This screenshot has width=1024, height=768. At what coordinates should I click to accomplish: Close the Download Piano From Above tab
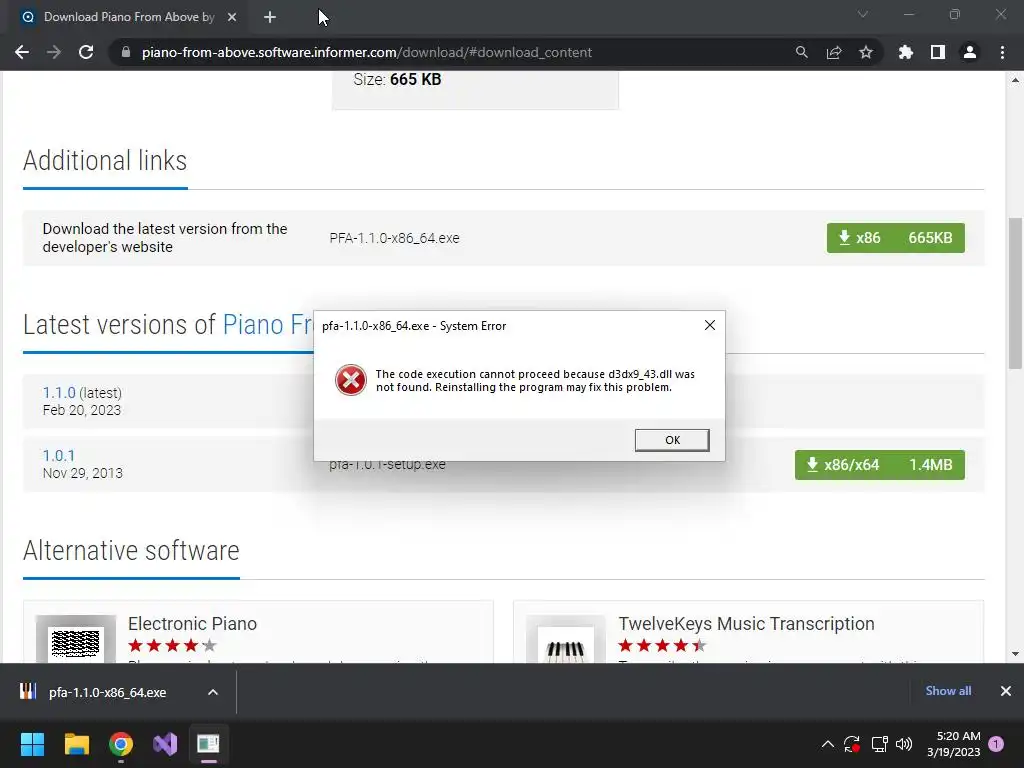pos(232,17)
